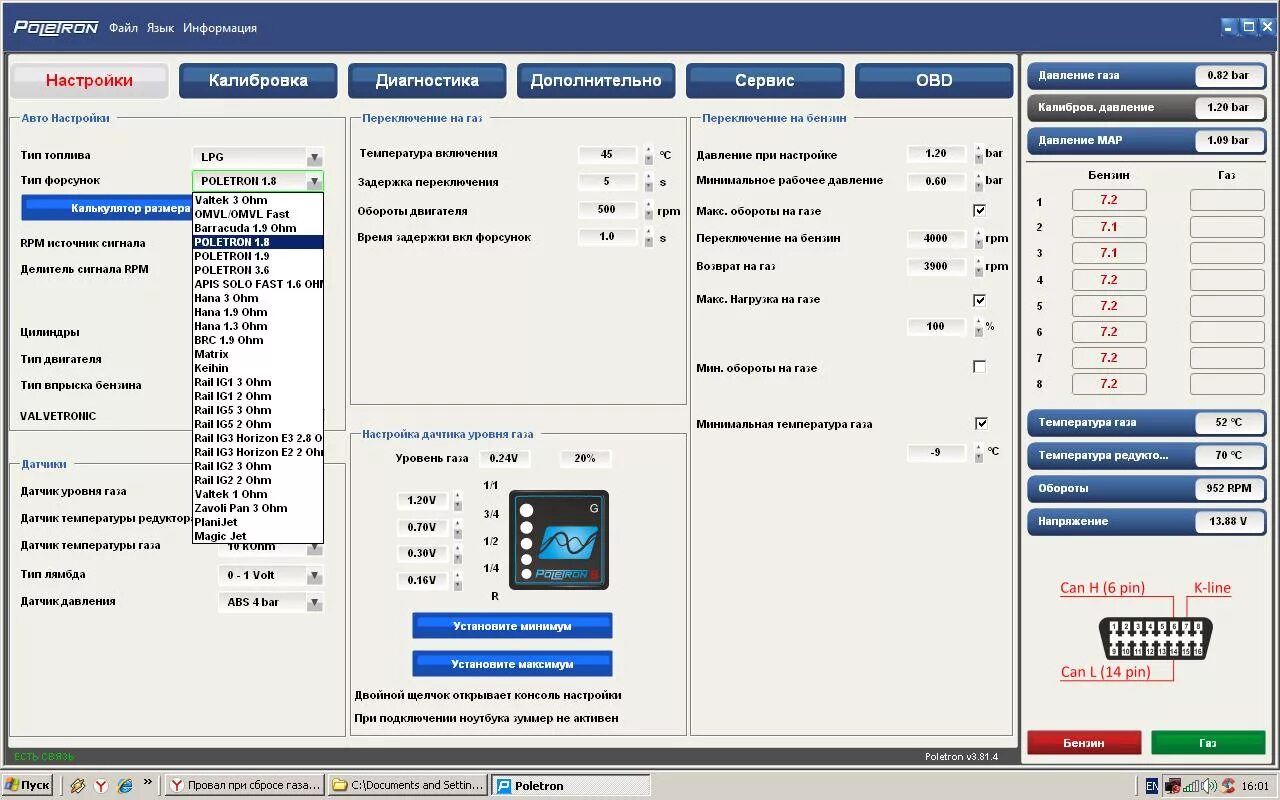The image size is (1280, 800).
Task: Click the folder icon on the C:\Documents and Settin... taskbar button
Action: pos(340,786)
